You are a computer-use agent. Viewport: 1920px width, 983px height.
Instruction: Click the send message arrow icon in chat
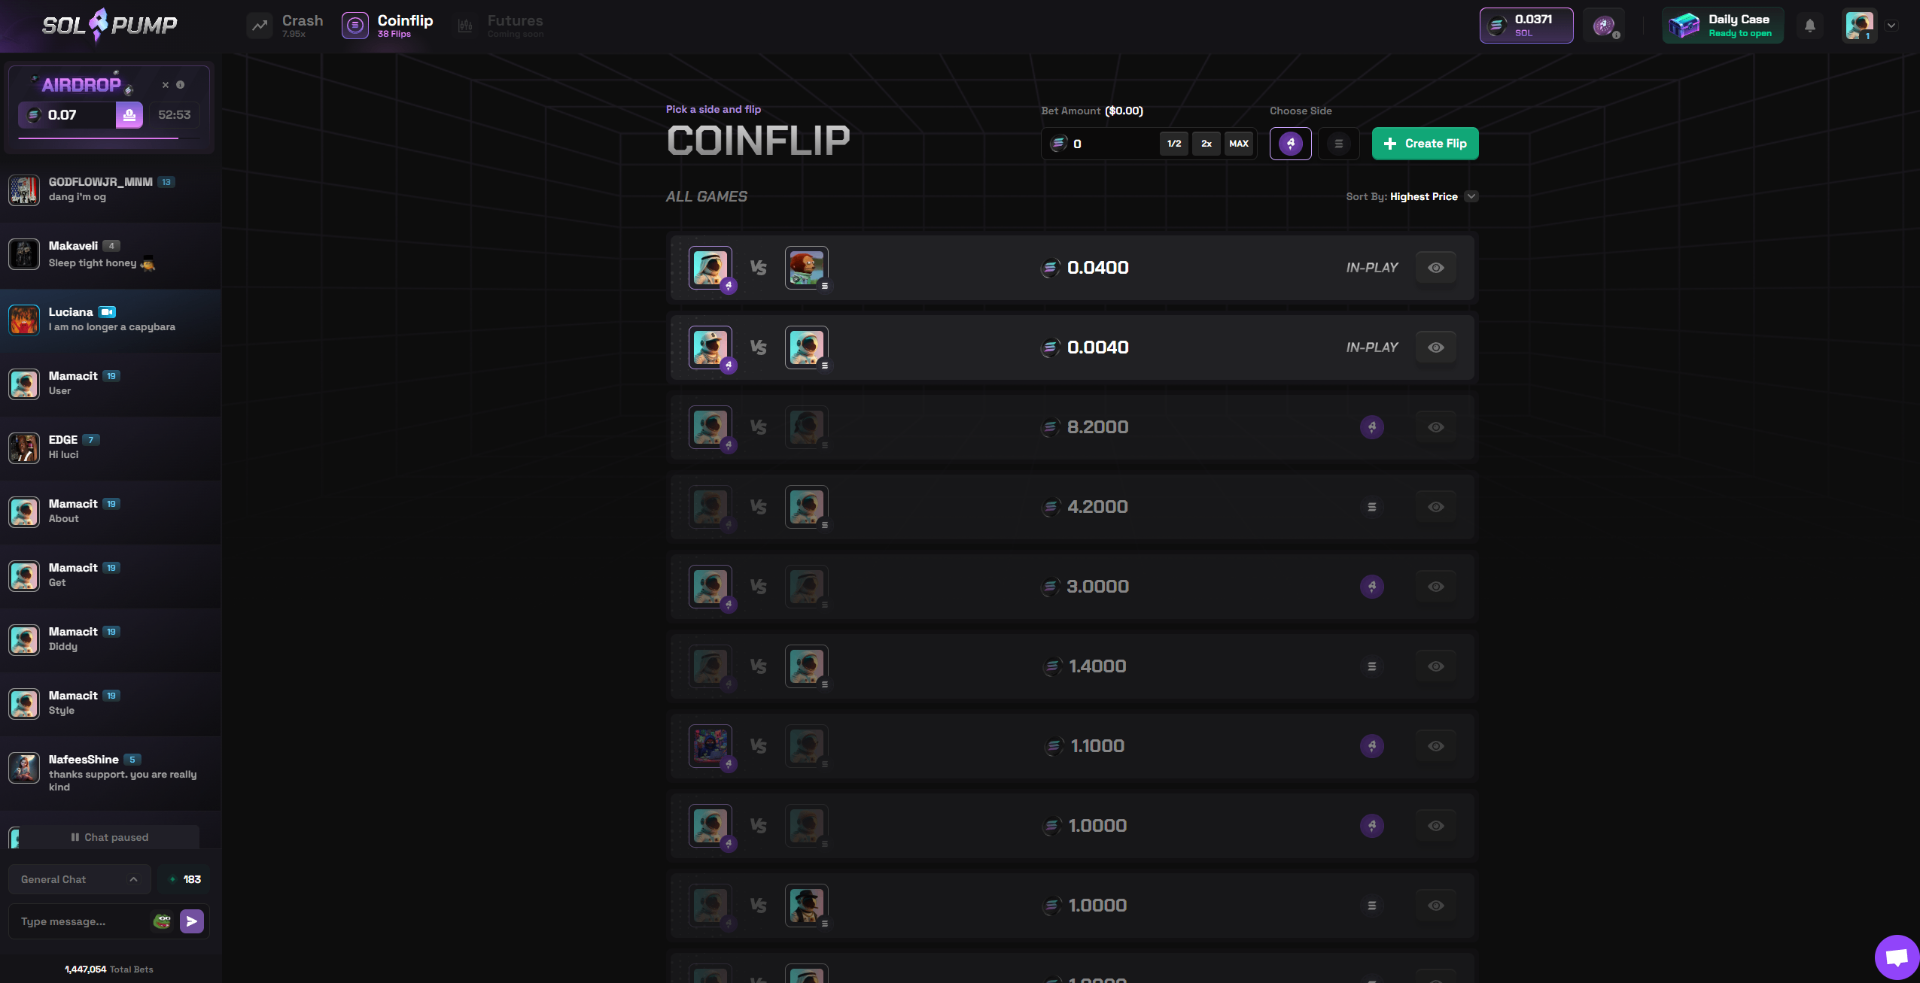click(192, 921)
